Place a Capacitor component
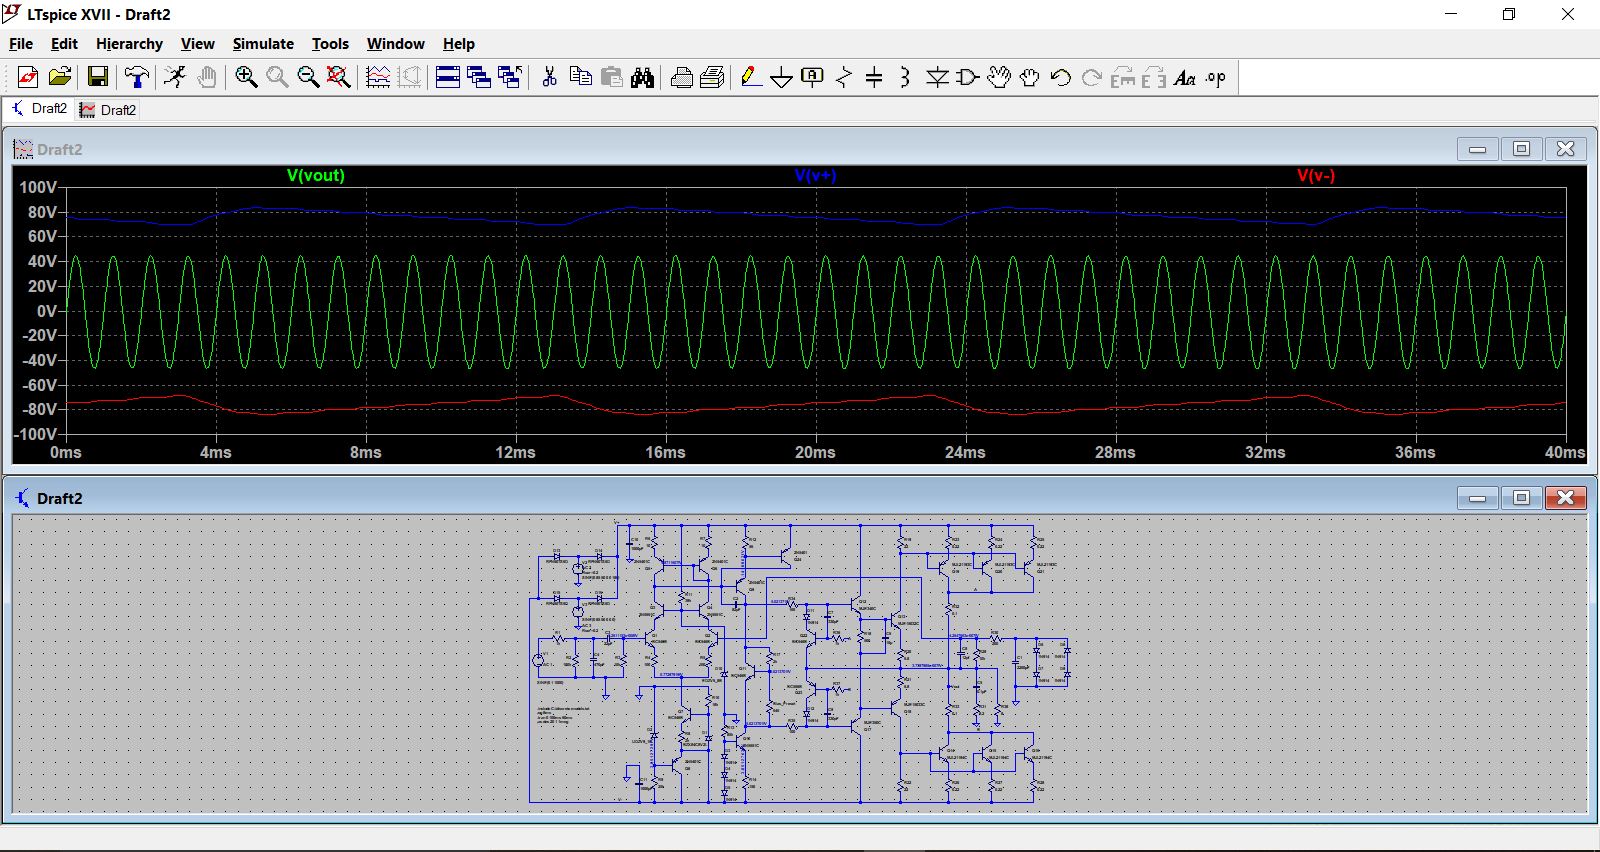This screenshot has width=1600, height=852. coord(874,77)
